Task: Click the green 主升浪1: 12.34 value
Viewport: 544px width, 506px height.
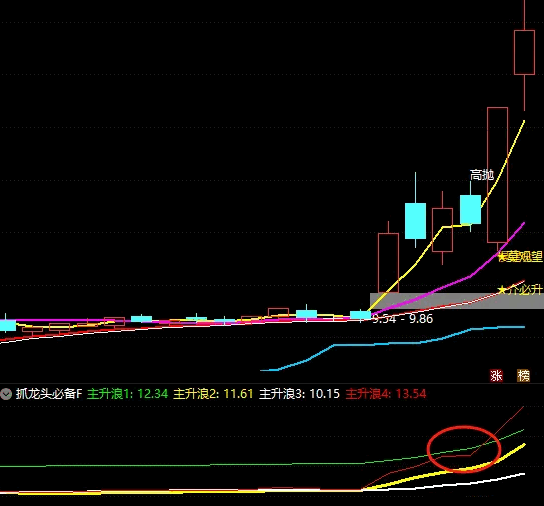Action: coord(127,394)
